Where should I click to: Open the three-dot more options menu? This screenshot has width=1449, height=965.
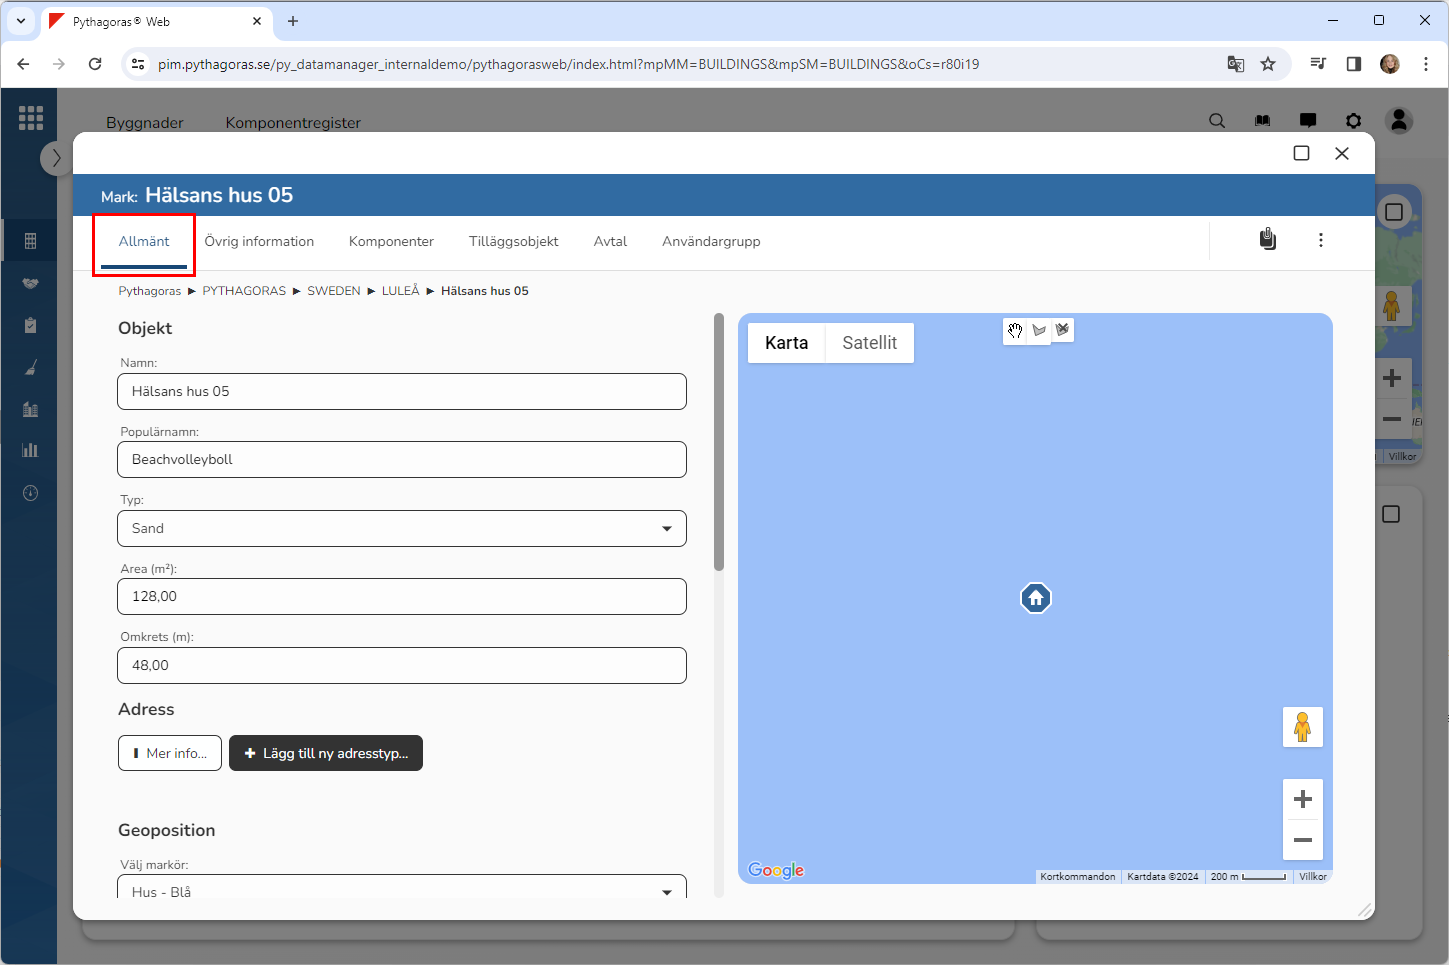pos(1320,240)
